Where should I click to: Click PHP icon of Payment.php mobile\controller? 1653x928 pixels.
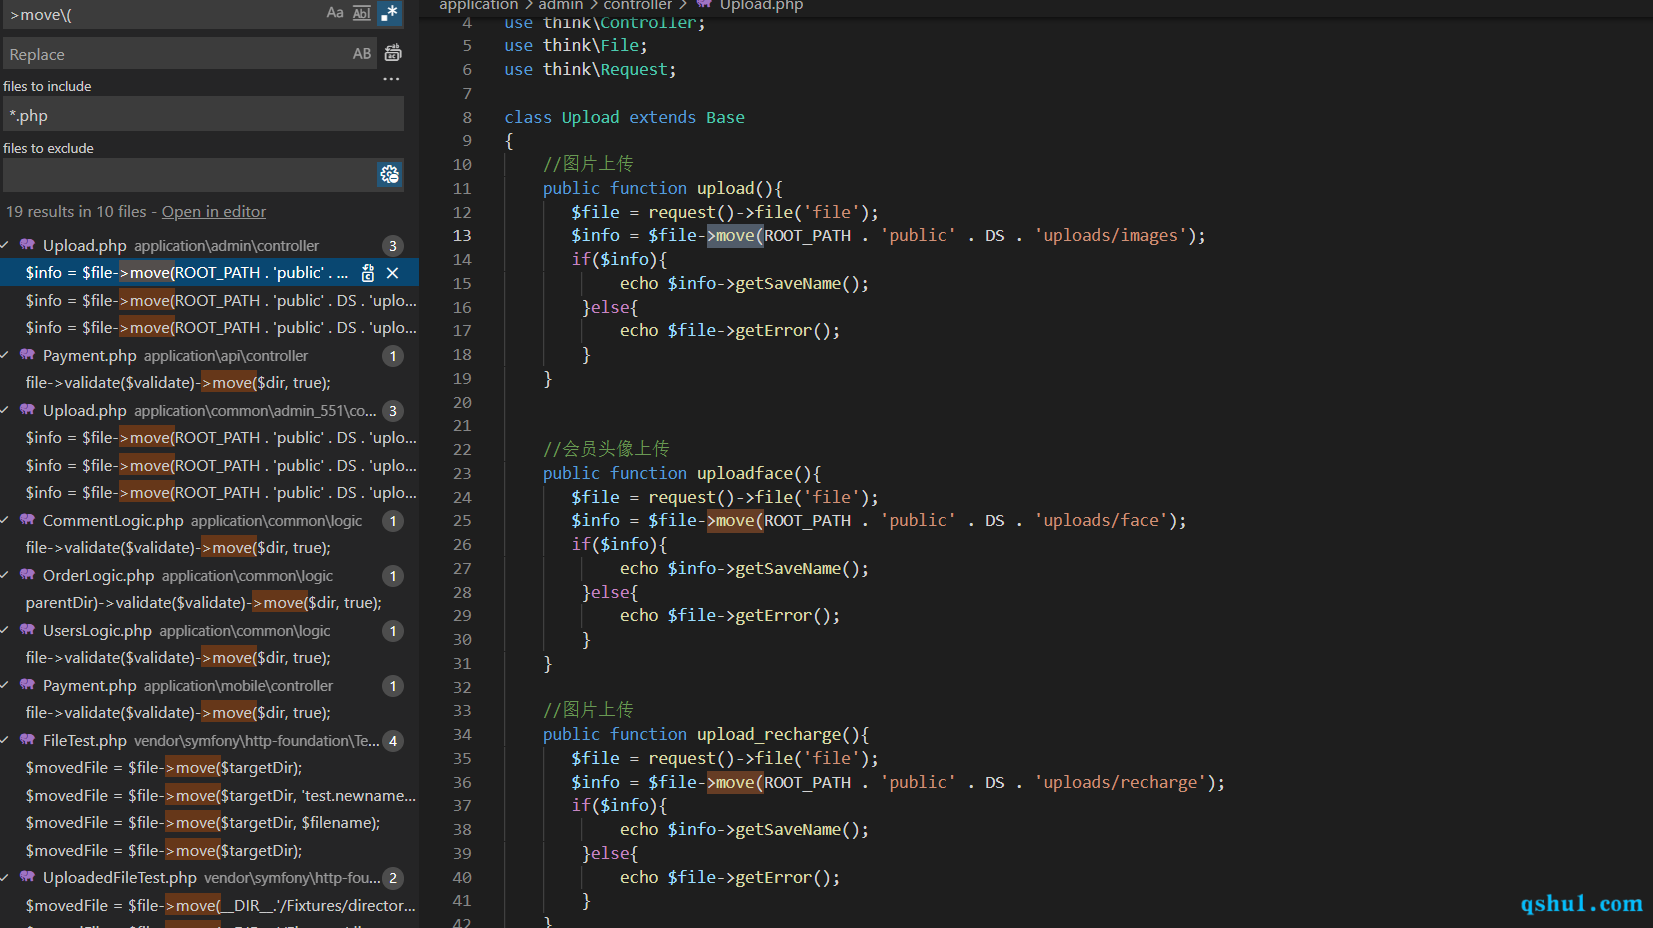pos(27,685)
